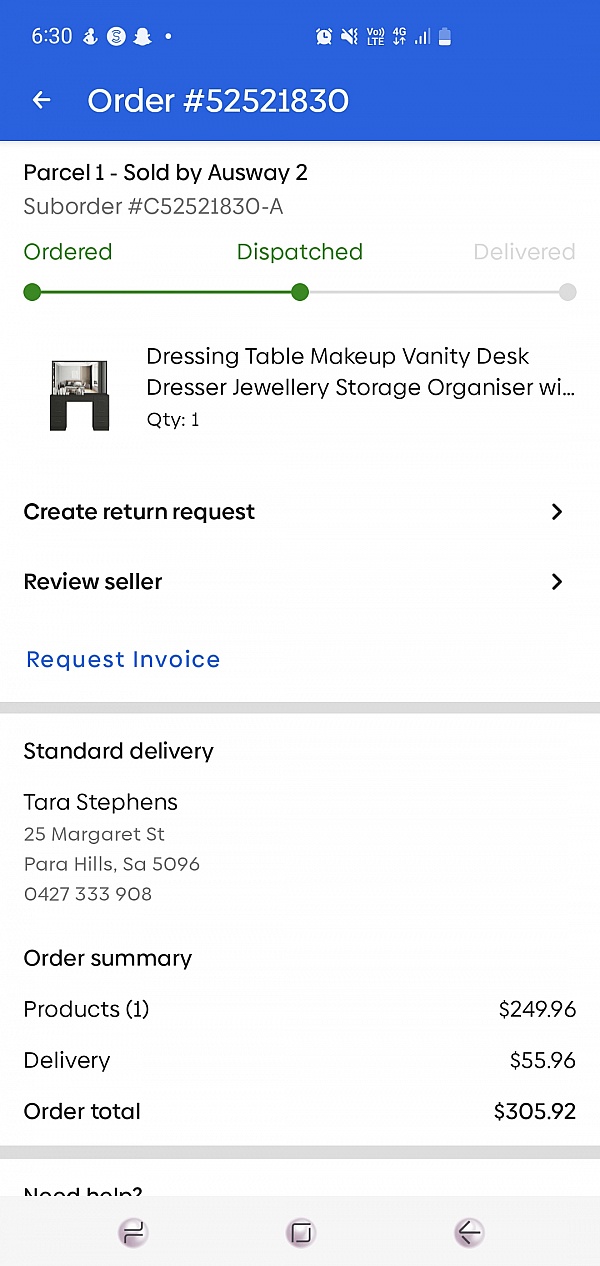The width and height of the screenshot is (600, 1266).
Task: Open Review seller chevron
Action: tap(557, 582)
